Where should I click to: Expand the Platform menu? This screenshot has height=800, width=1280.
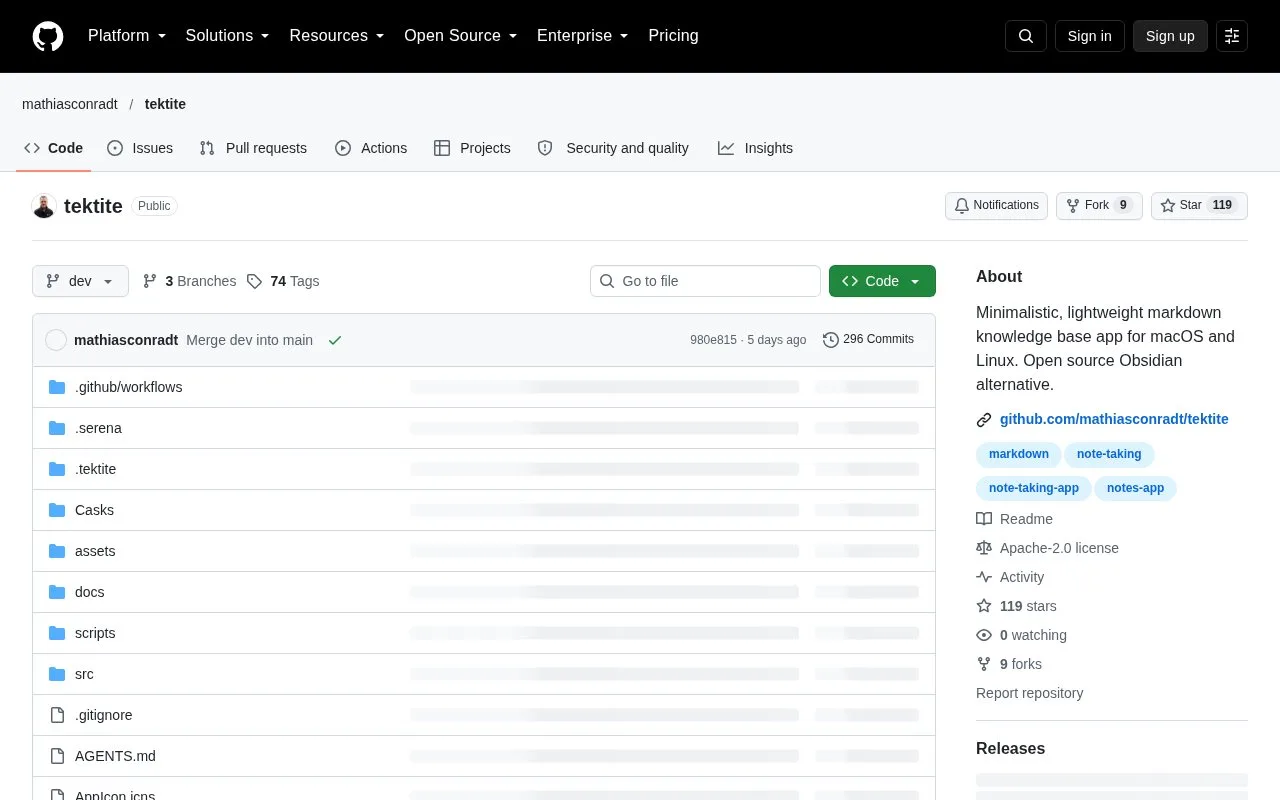pos(127,36)
